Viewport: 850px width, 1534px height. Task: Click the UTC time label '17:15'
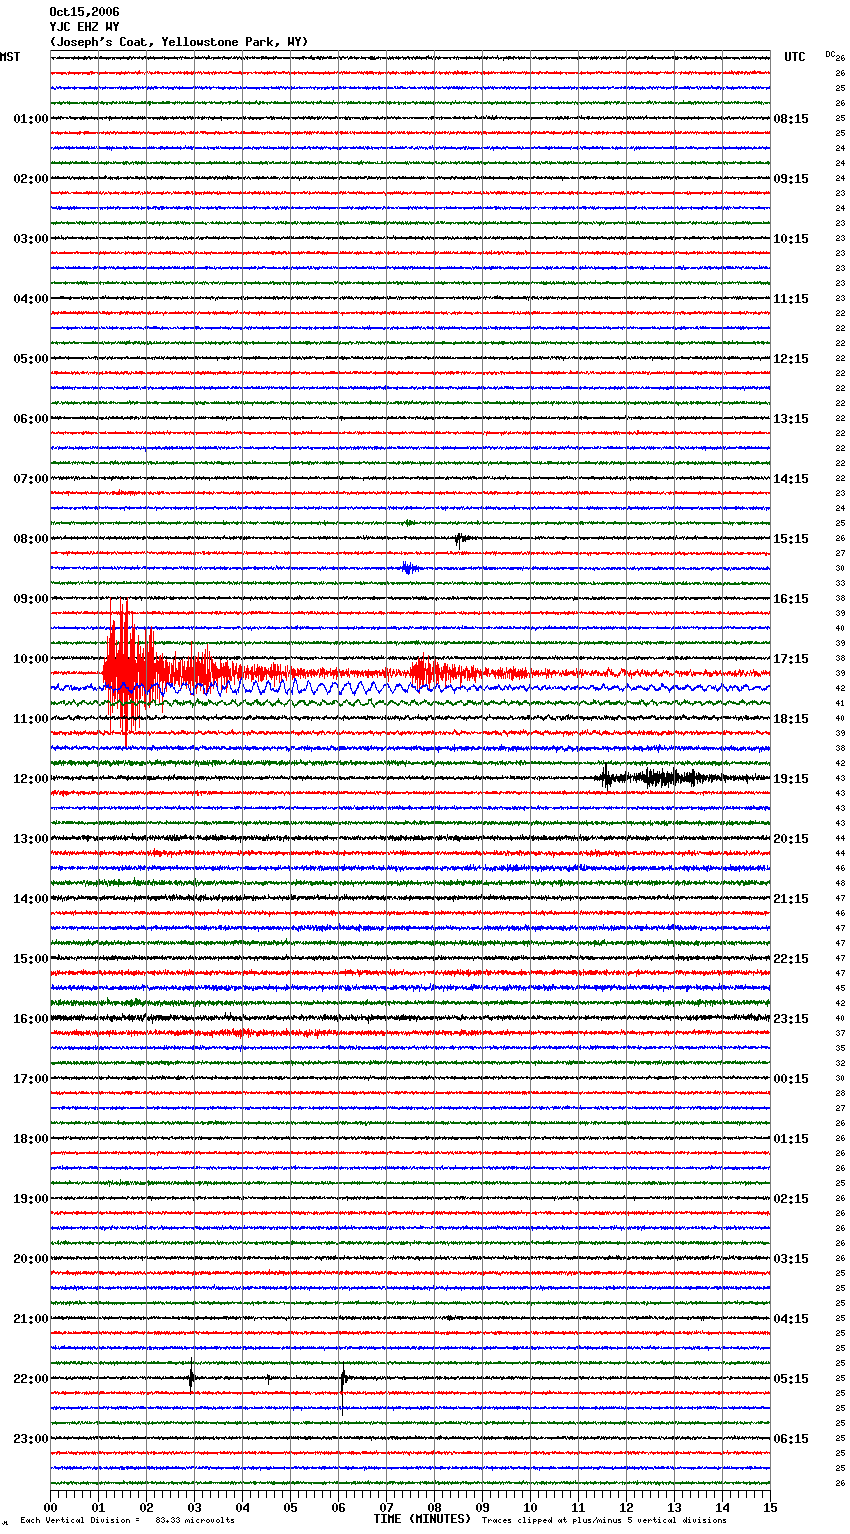(791, 659)
